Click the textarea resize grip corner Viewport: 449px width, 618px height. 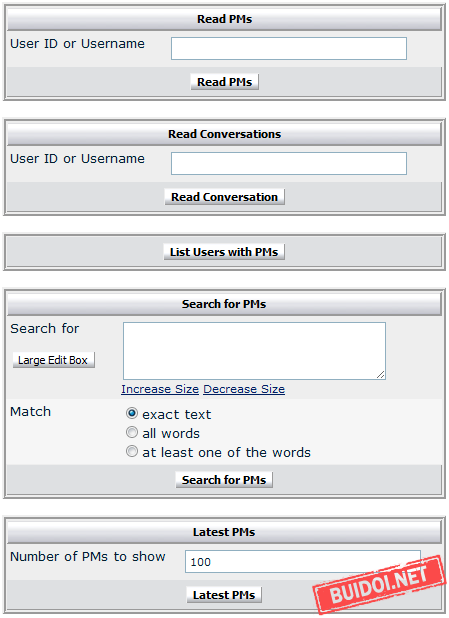click(380, 375)
